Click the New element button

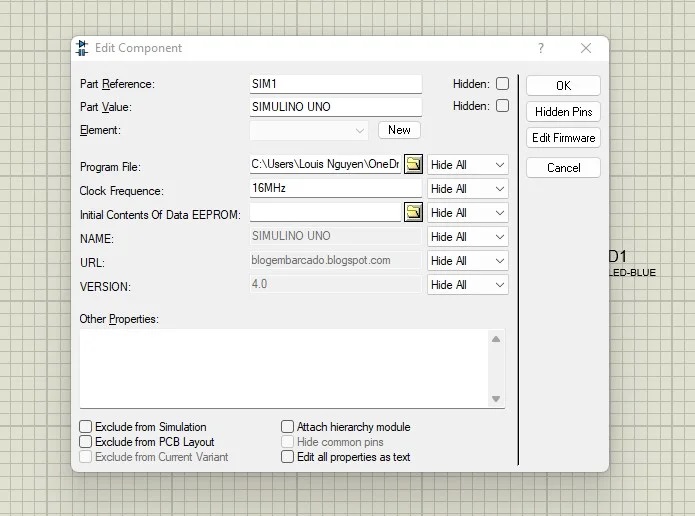pyautogui.click(x=399, y=130)
